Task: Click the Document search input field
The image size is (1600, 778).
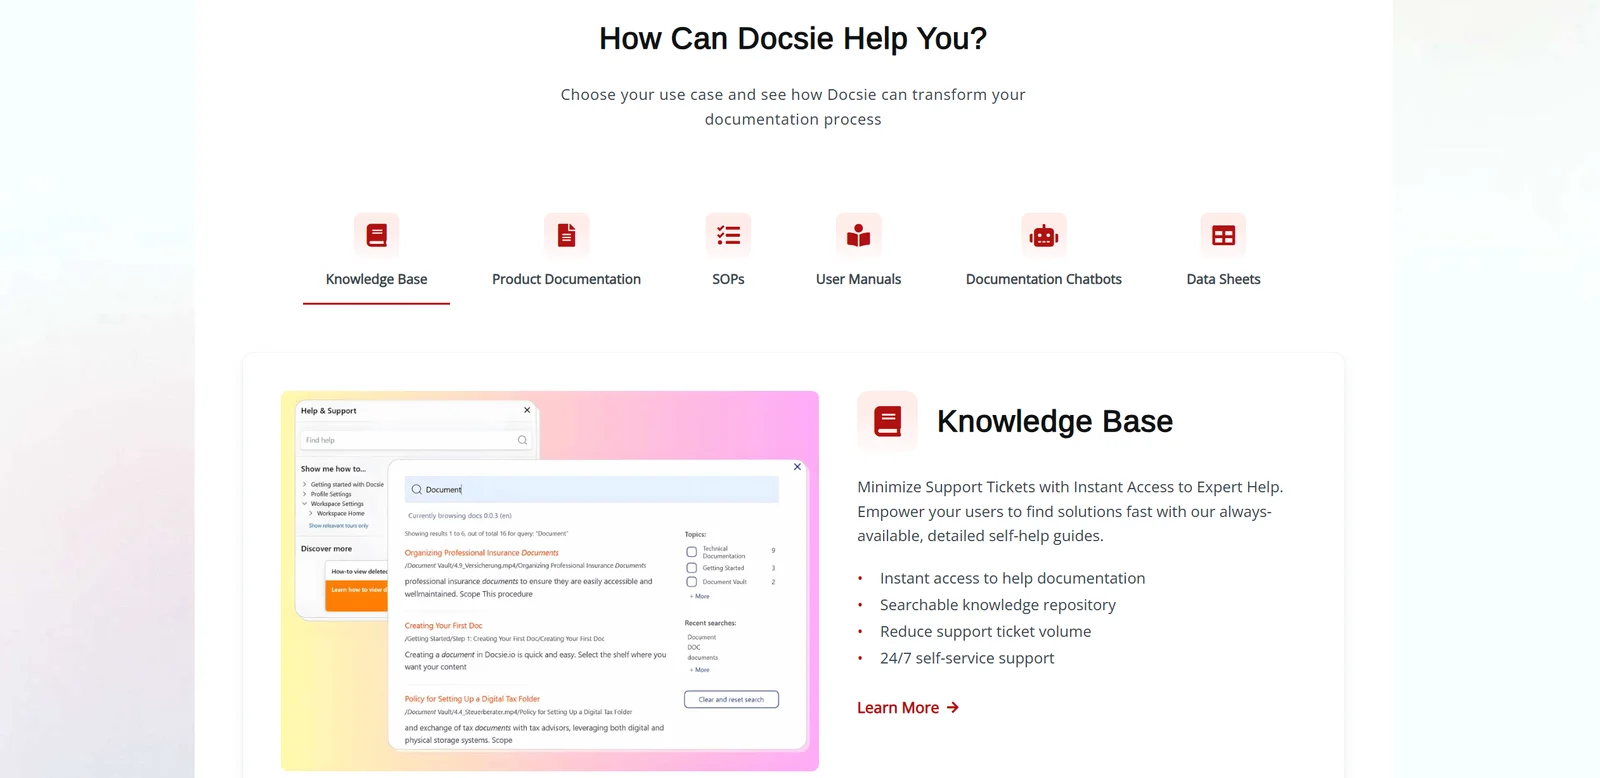Action: [x=592, y=489]
